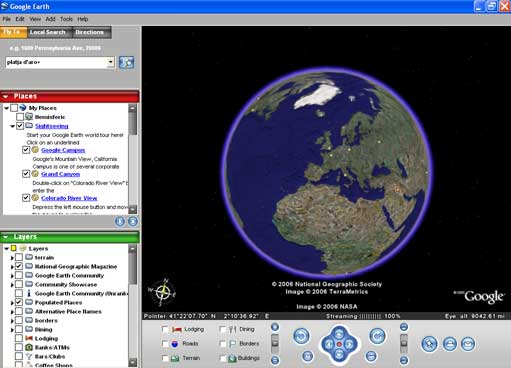This screenshot has width=511, height=368.
Task: Open the Tools menu
Action: coord(66,19)
